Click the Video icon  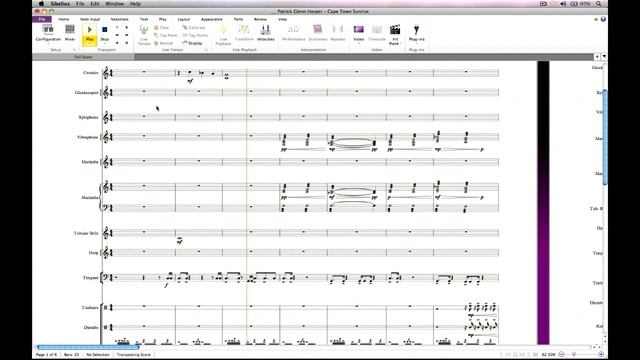(358, 30)
